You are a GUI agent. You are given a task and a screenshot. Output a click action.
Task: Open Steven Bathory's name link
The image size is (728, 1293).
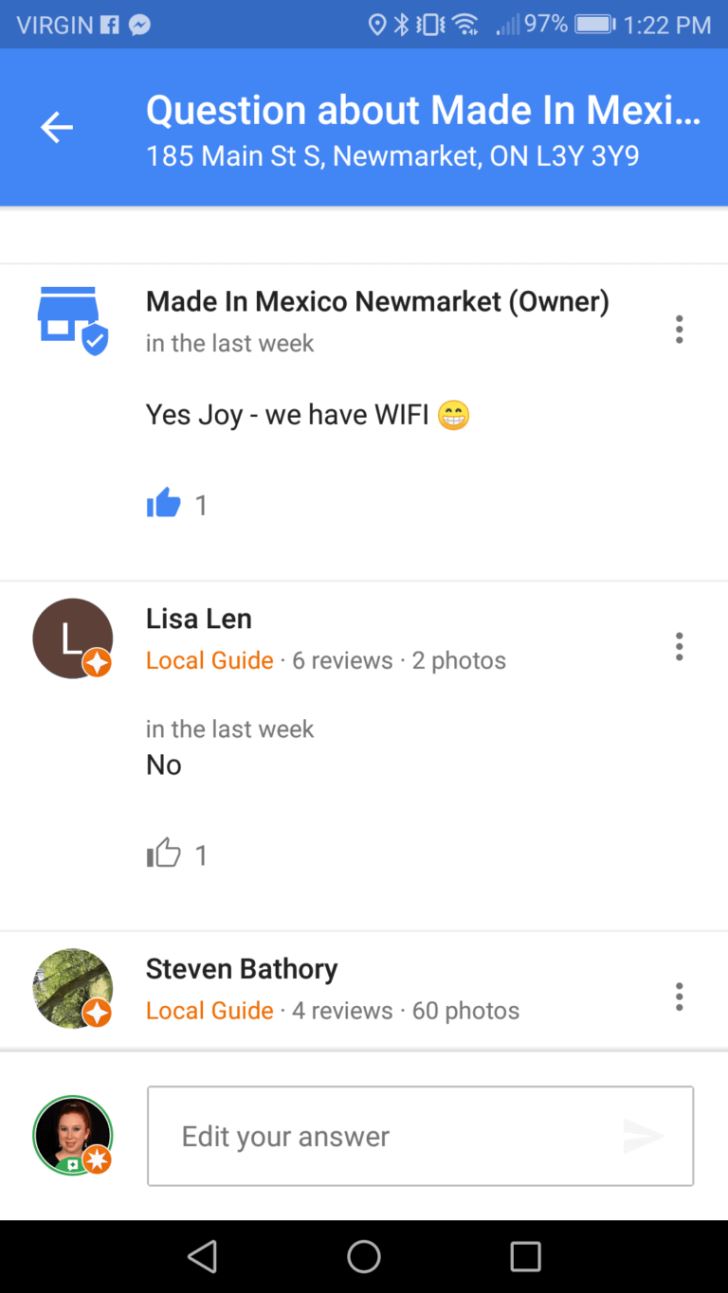pos(242,969)
